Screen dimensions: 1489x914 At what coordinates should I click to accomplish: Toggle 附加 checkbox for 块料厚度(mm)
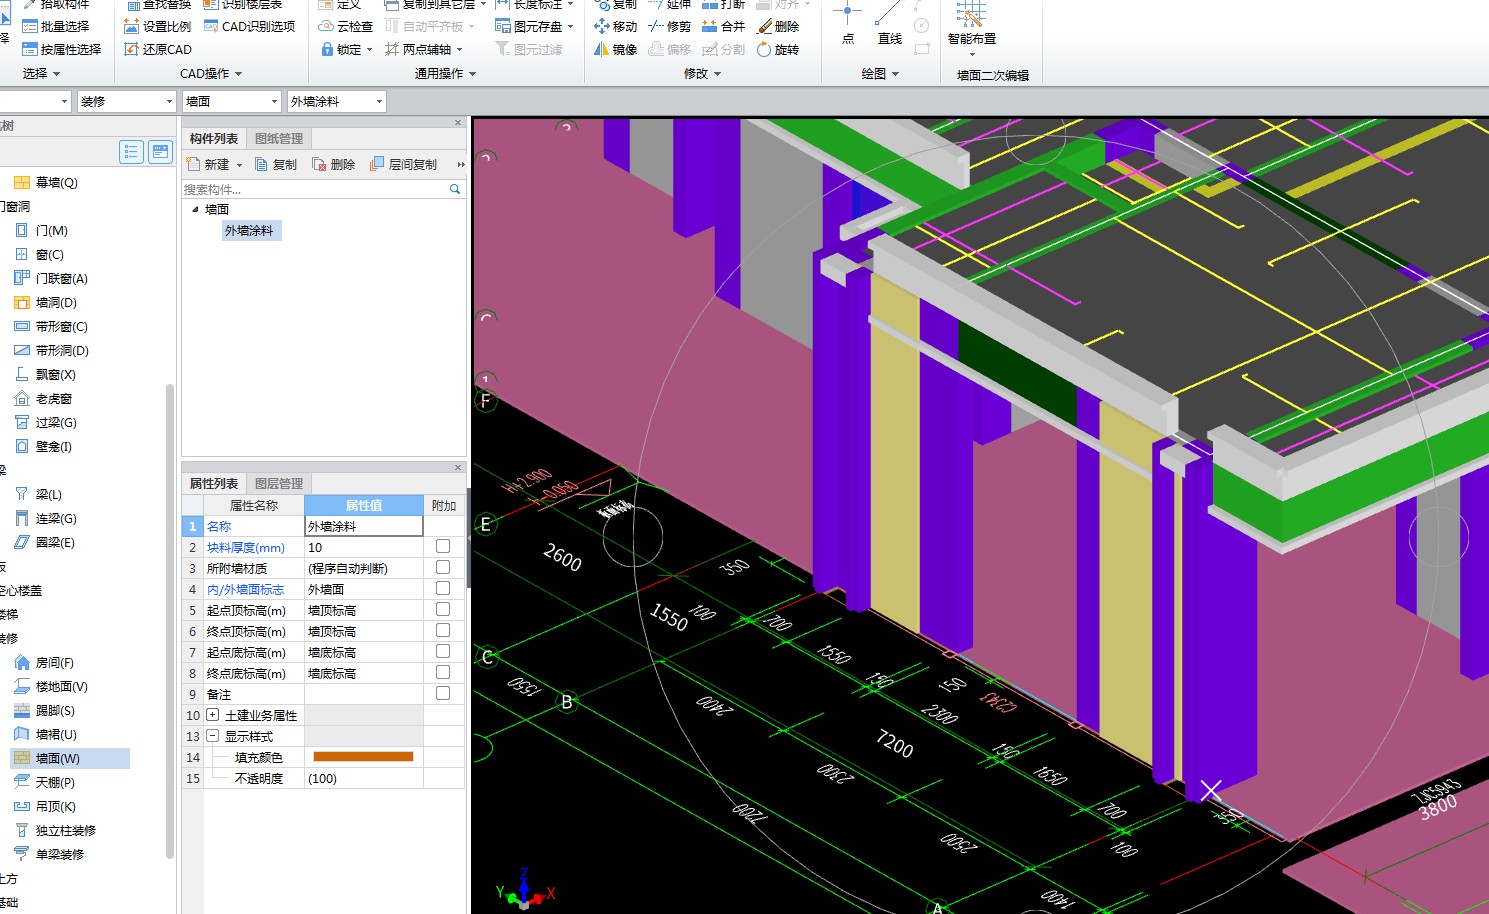tap(443, 547)
